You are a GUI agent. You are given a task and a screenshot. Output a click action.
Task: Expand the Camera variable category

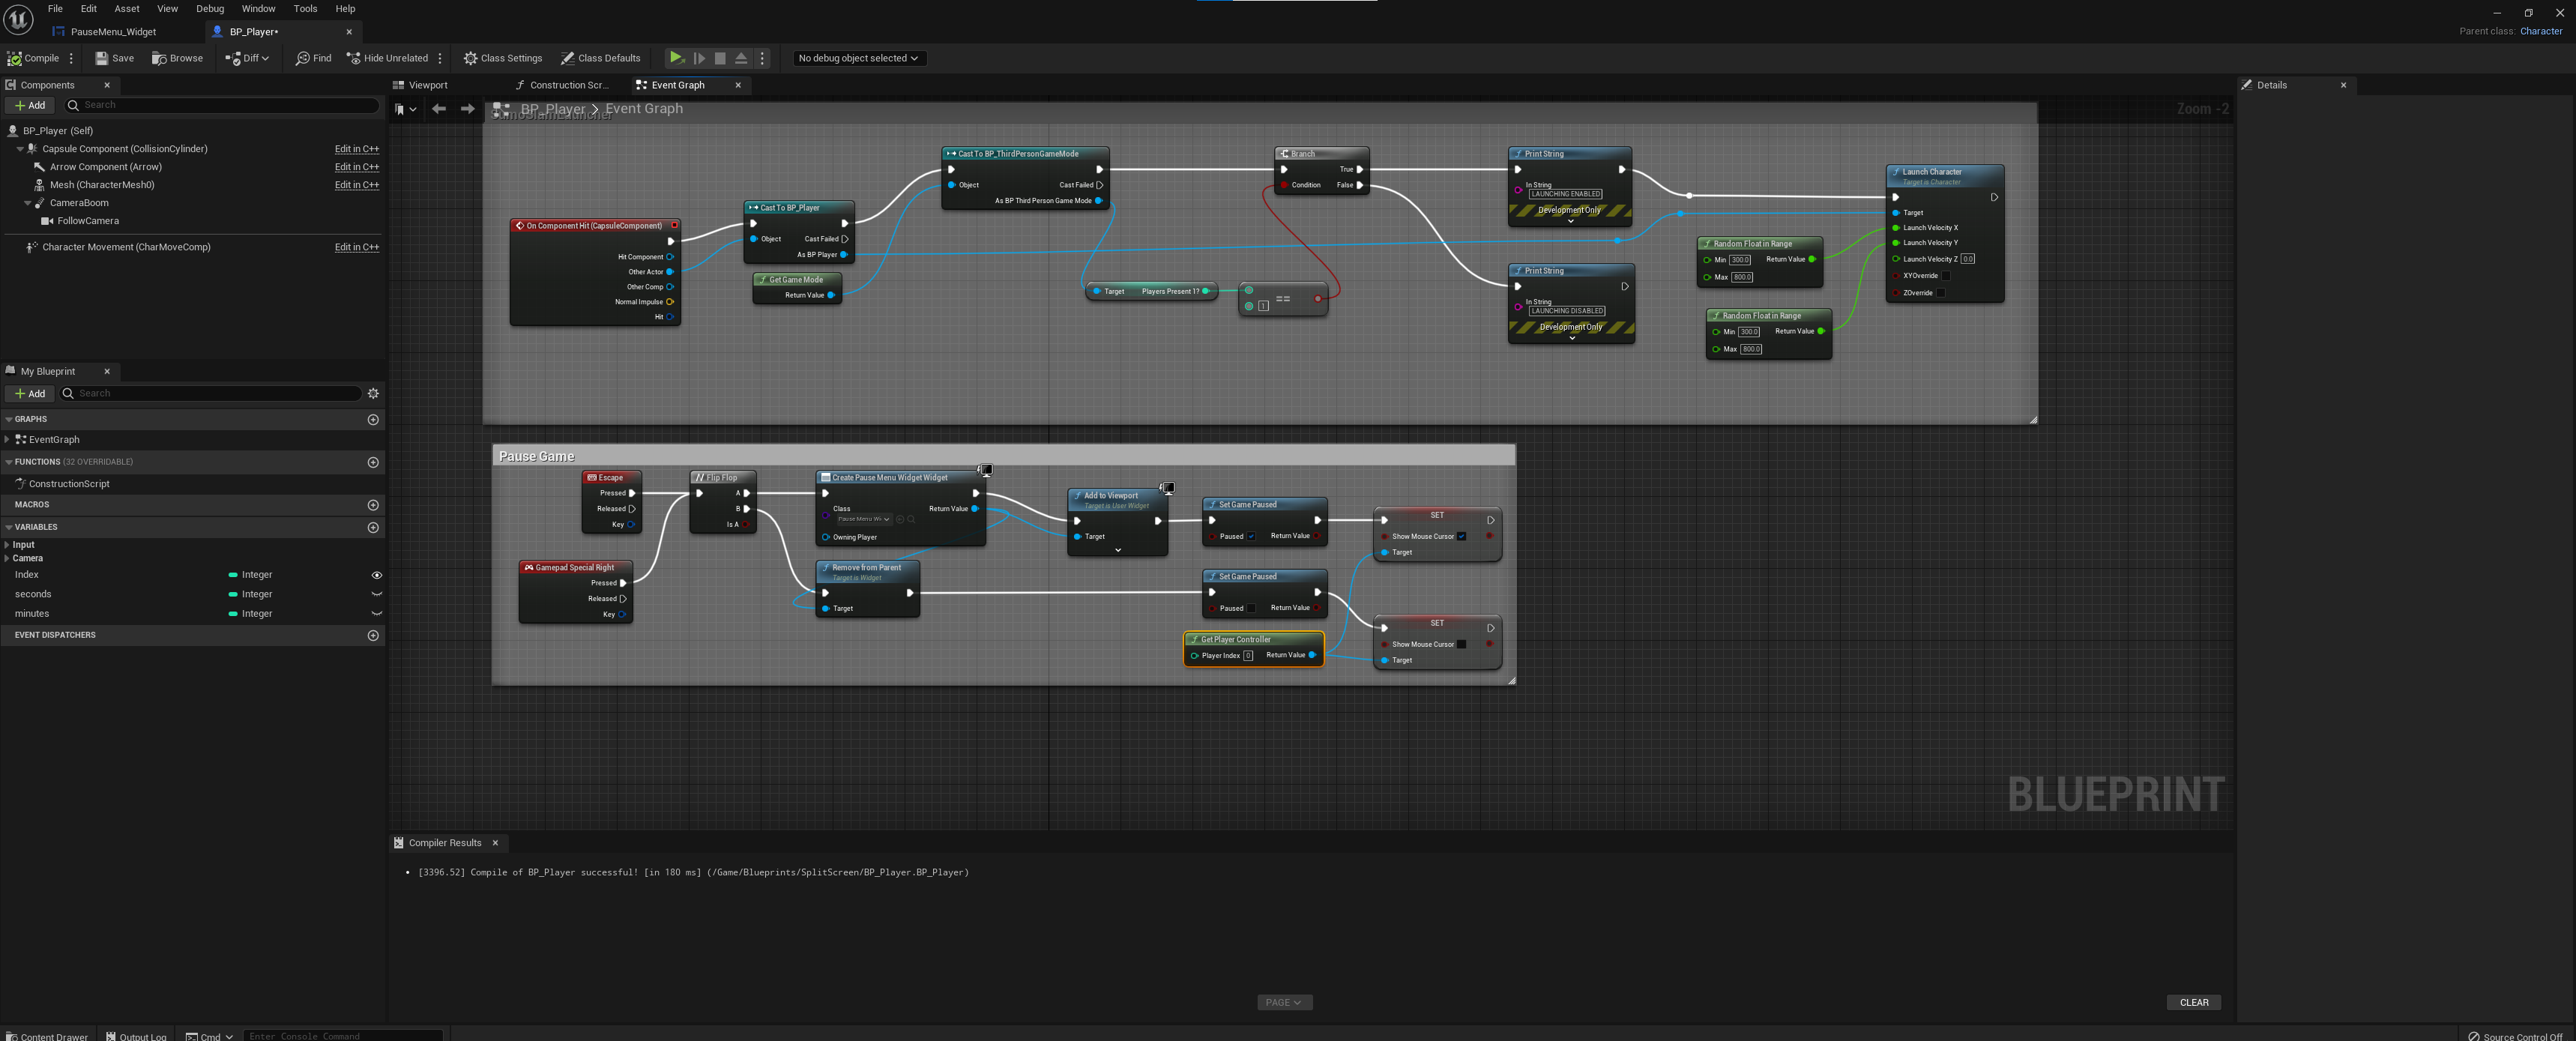(7, 558)
